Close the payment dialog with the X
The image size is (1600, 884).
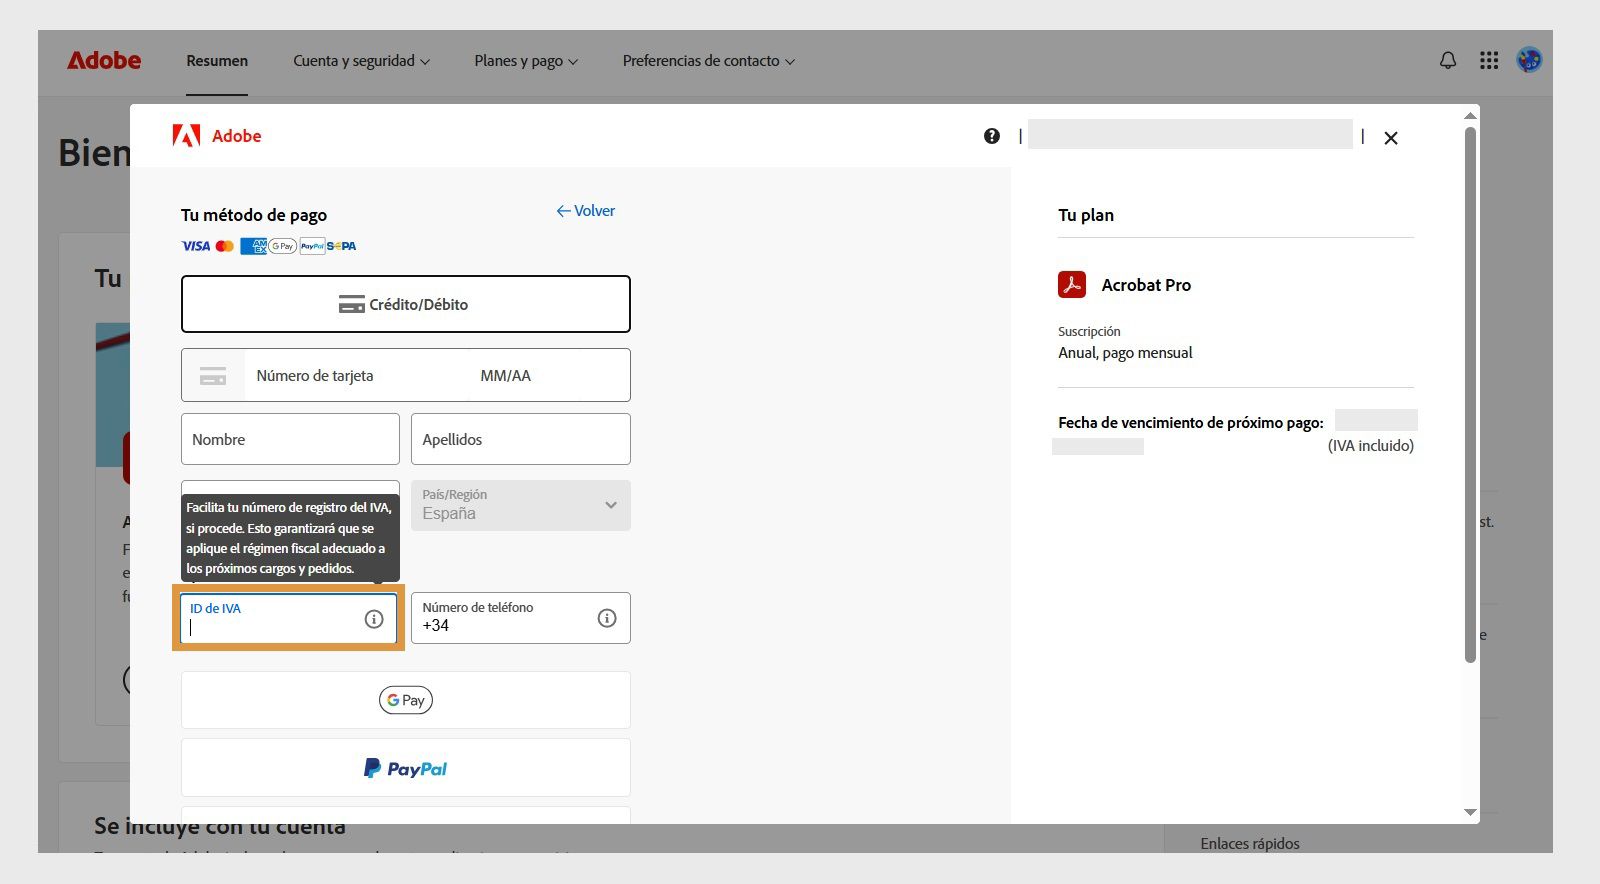pos(1391,138)
